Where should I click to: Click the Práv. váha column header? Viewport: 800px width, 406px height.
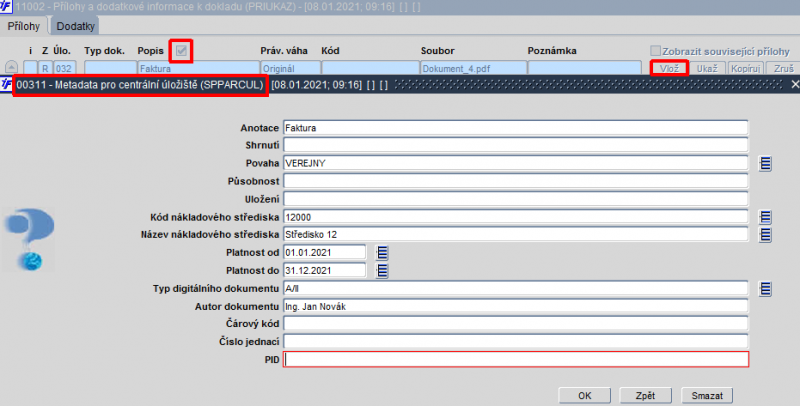pos(284,50)
